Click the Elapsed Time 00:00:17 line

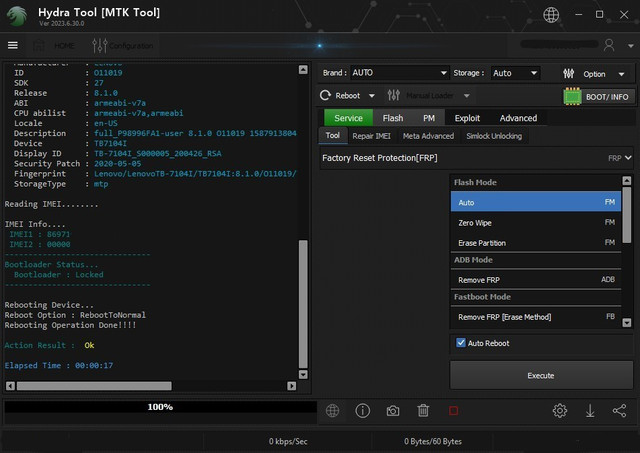(x=59, y=365)
